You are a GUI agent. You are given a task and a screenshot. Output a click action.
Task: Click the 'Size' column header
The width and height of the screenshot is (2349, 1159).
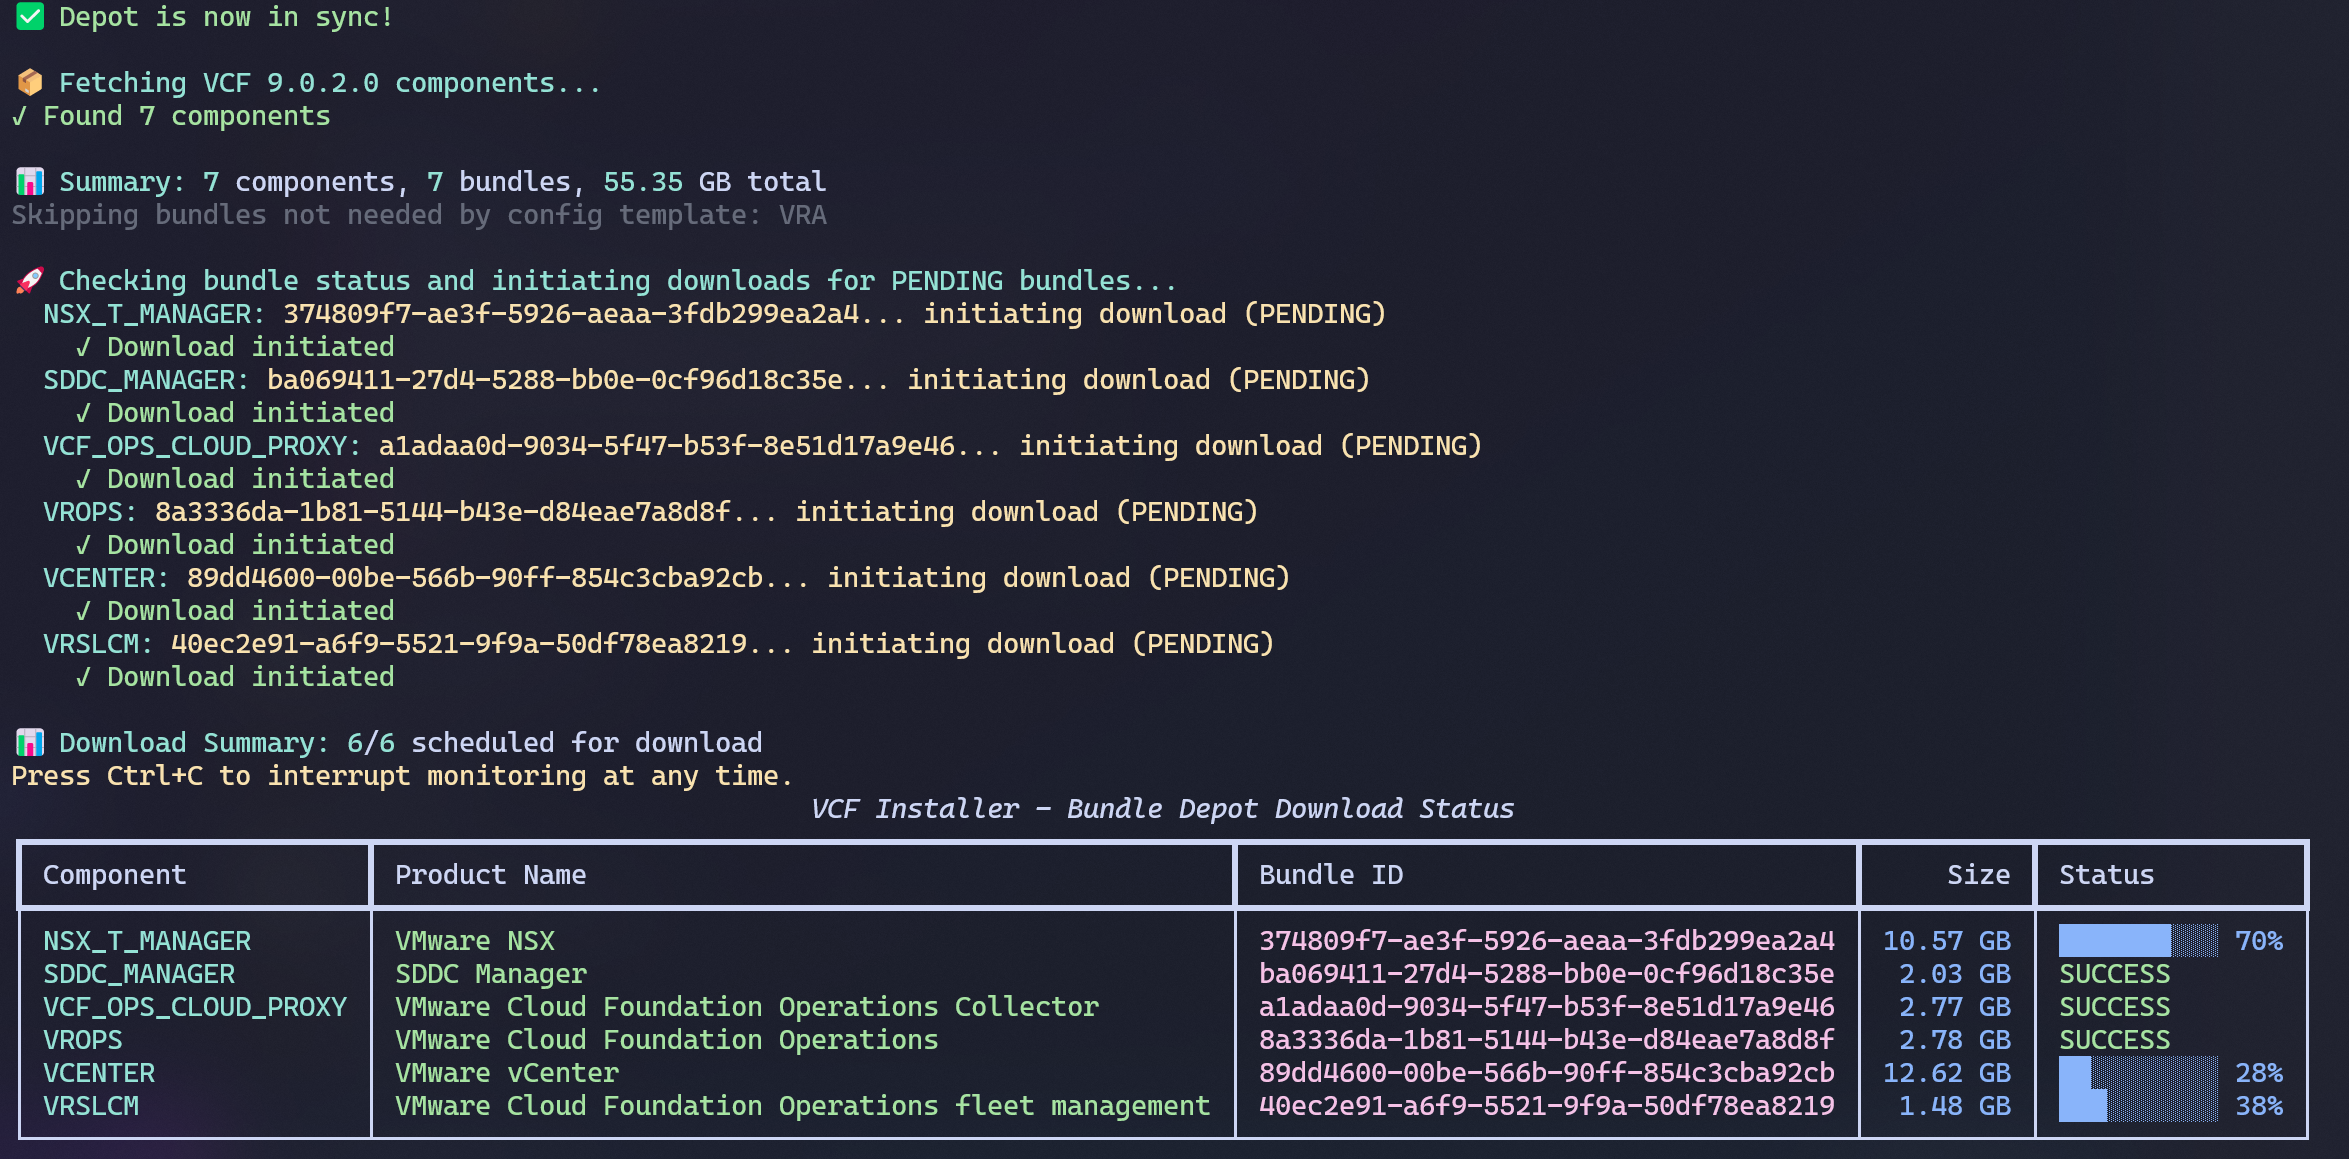(1978, 875)
